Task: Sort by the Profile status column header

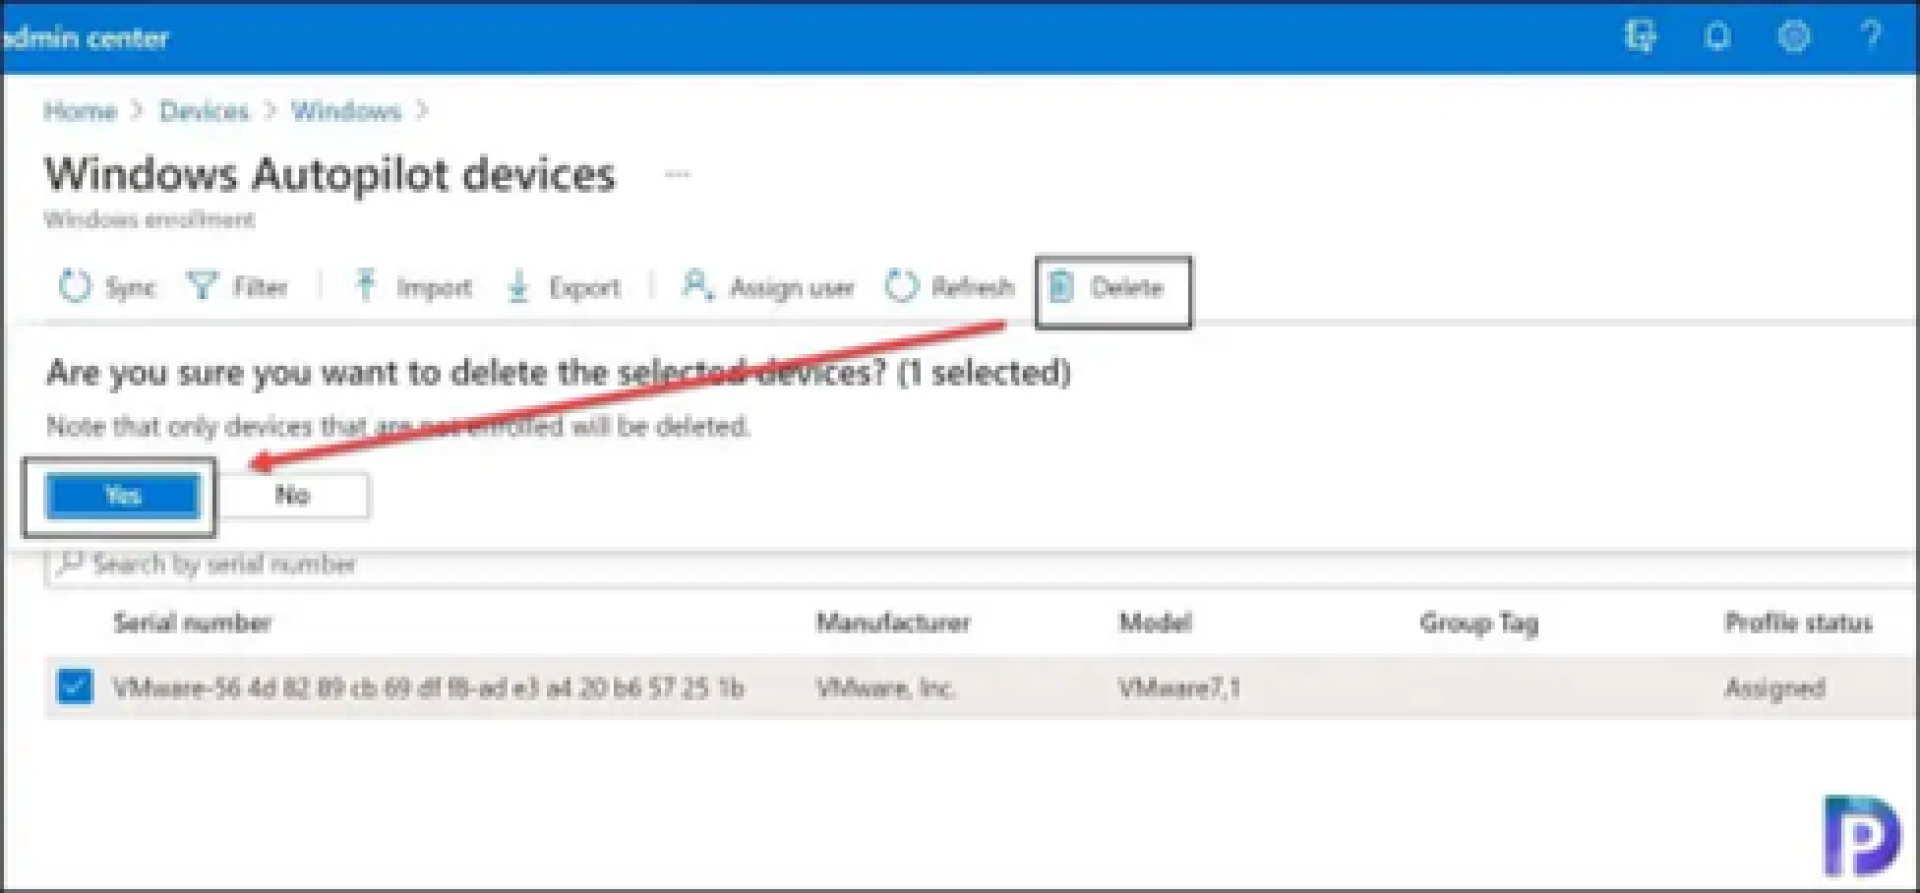Action: 1798,623
